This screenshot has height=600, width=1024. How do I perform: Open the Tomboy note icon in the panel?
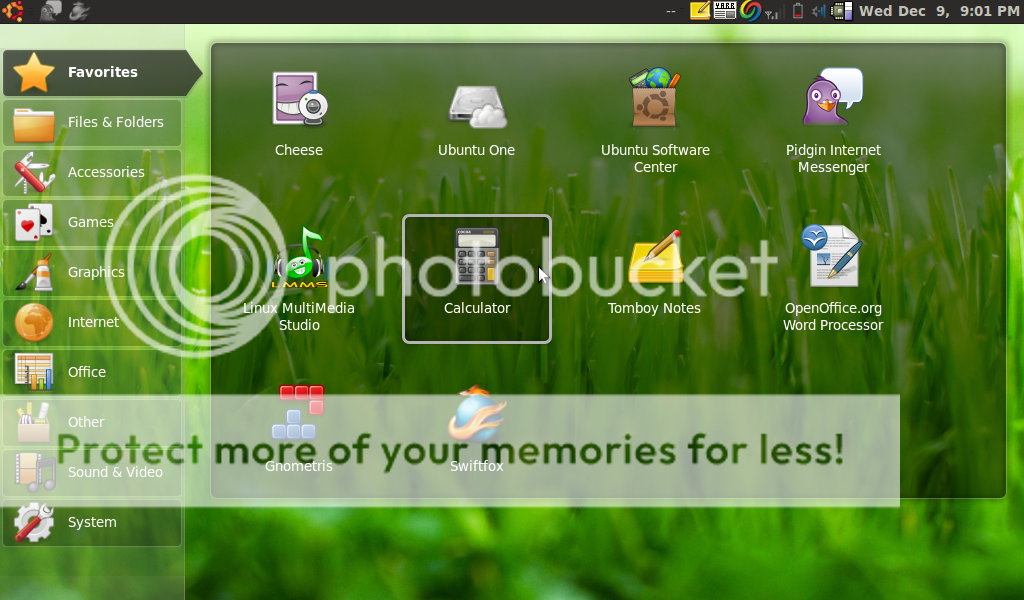click(700, 10)
